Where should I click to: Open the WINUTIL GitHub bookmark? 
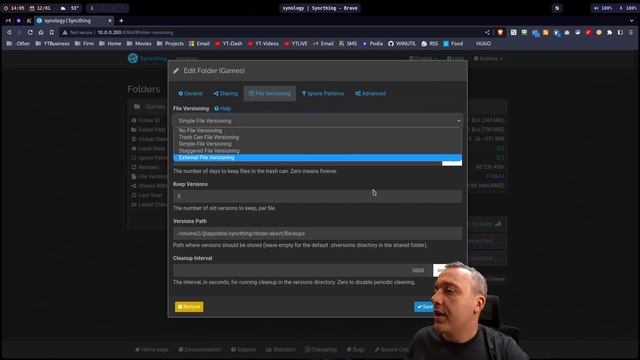pyautogui.click(x=402, y=43)
